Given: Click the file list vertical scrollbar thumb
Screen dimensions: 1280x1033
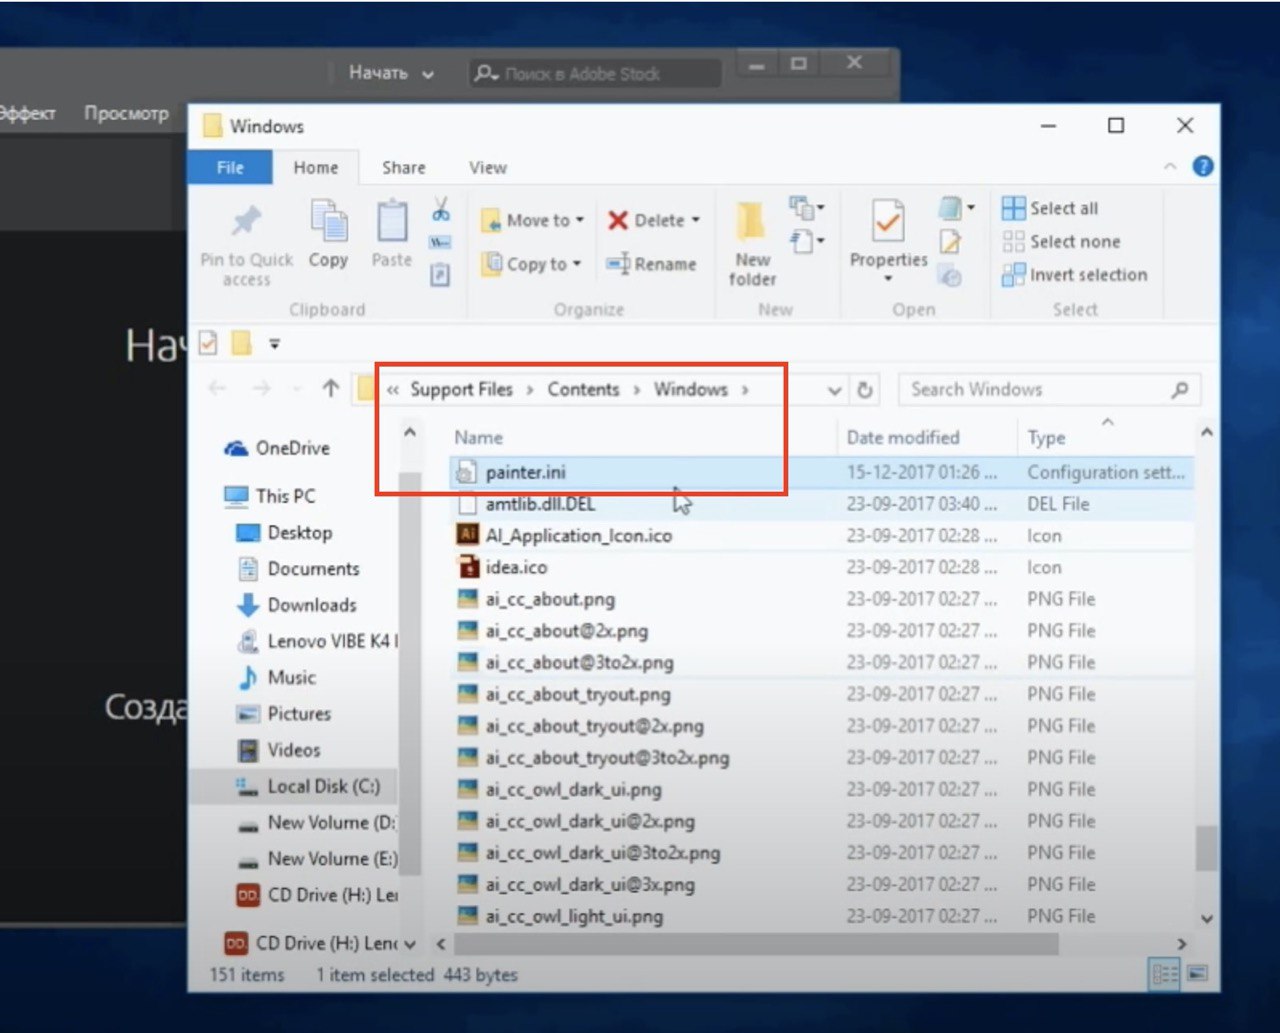Looking at the screenshot, I should [1207, 848].
